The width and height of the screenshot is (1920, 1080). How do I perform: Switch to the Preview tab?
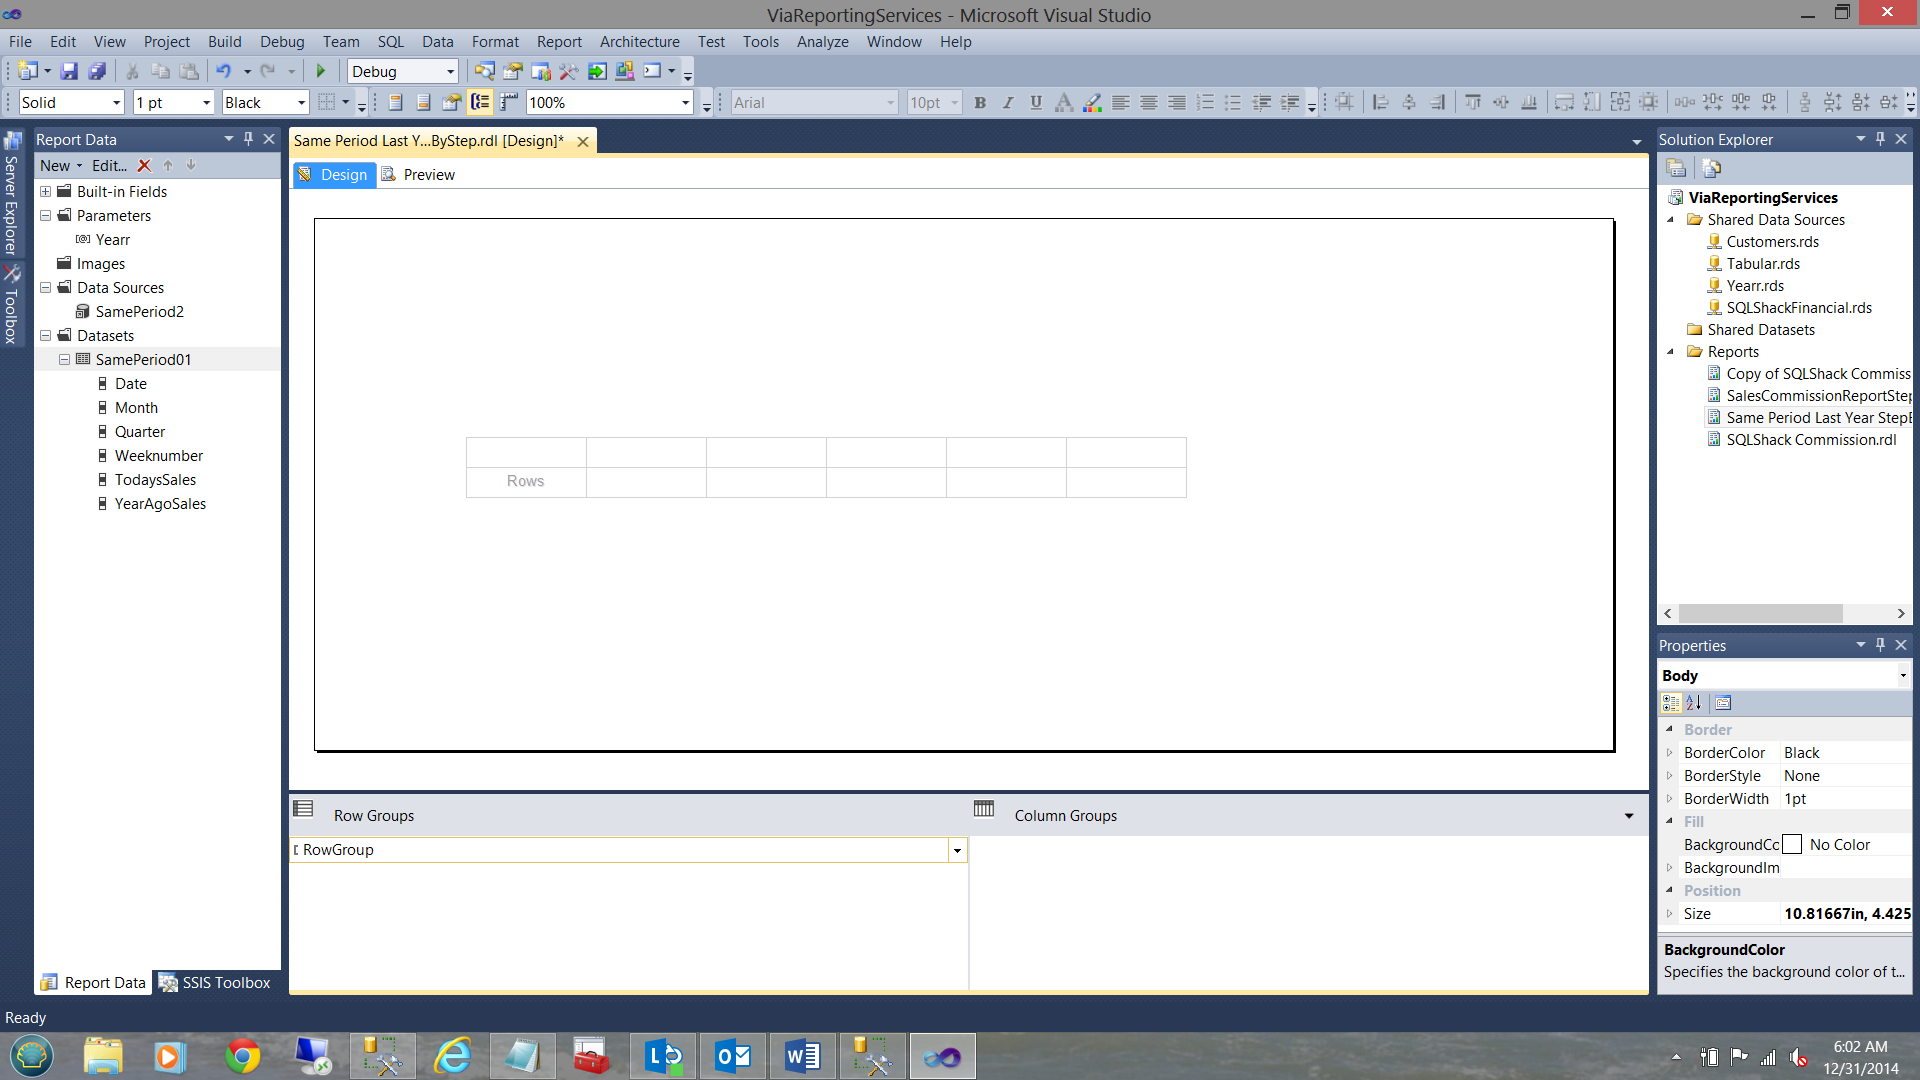point(419,175)
